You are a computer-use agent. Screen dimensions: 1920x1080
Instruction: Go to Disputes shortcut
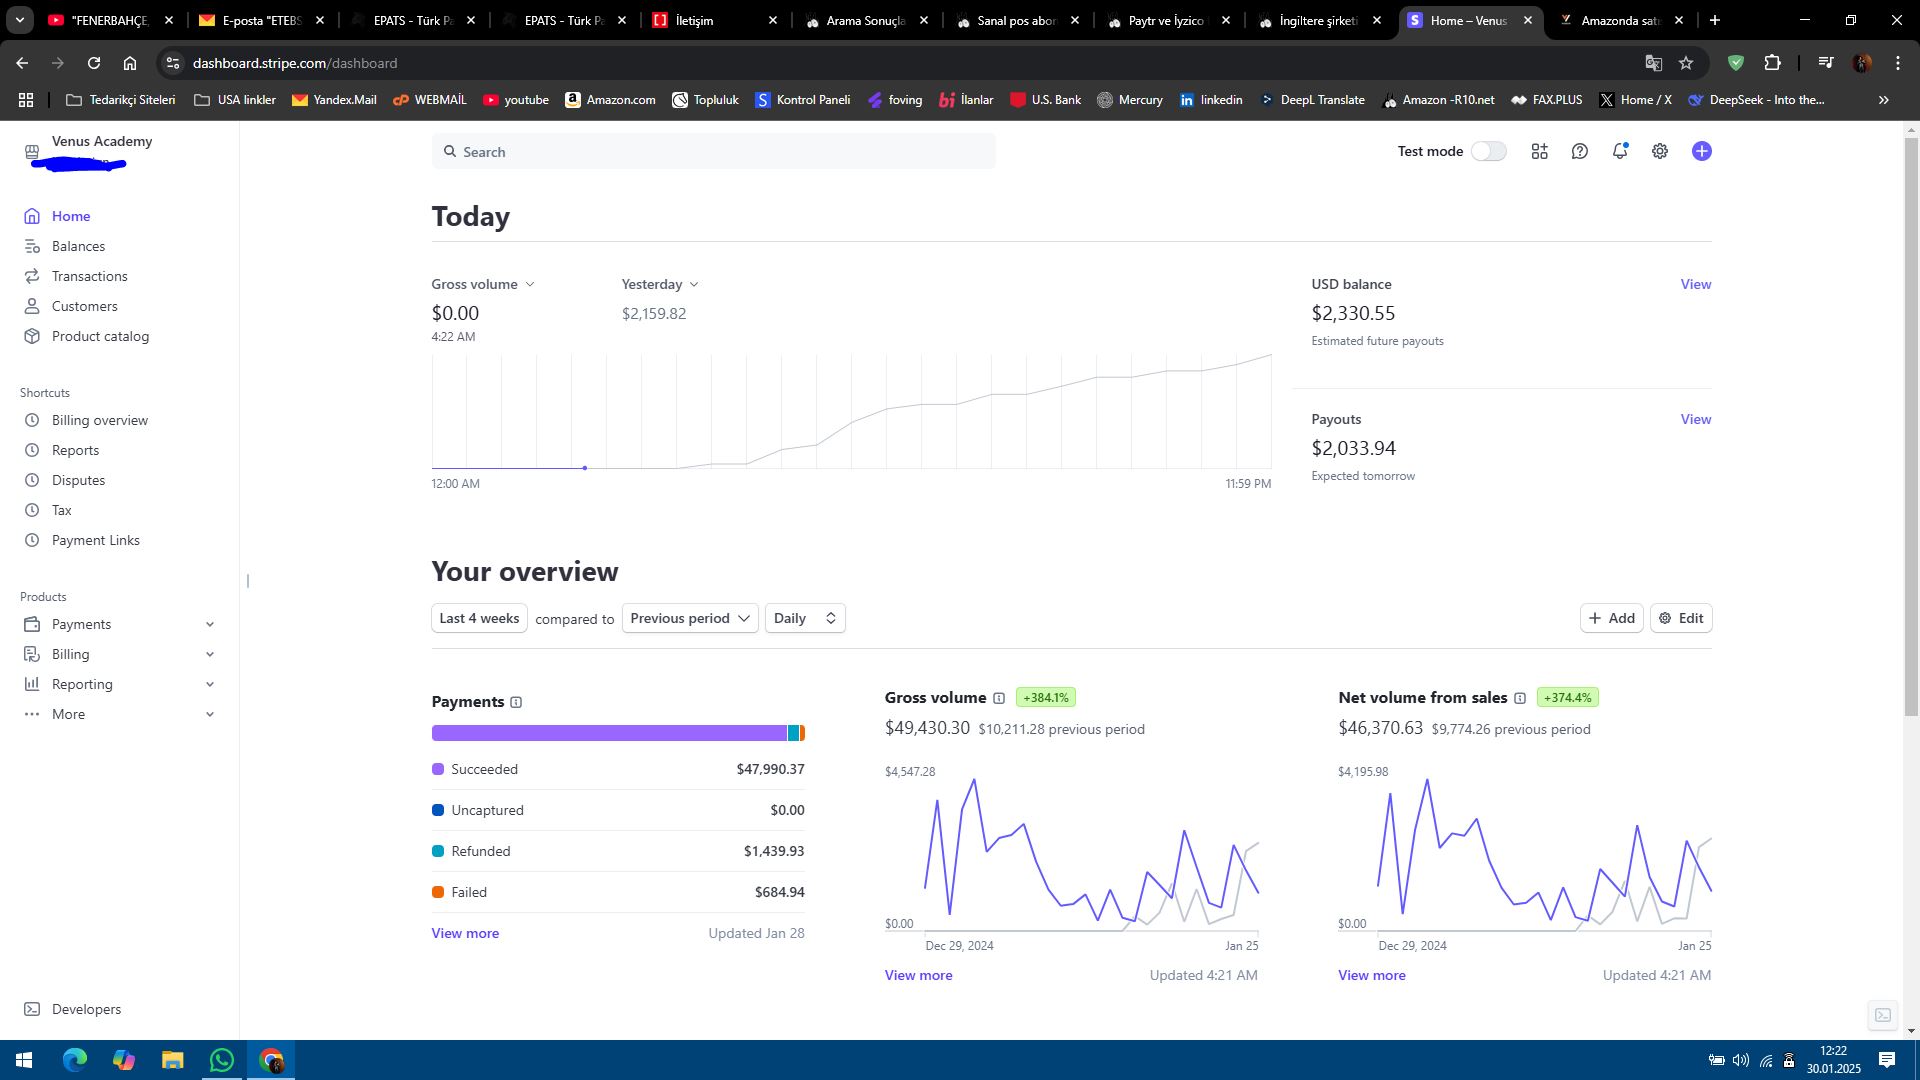click(x=78, y=480)
